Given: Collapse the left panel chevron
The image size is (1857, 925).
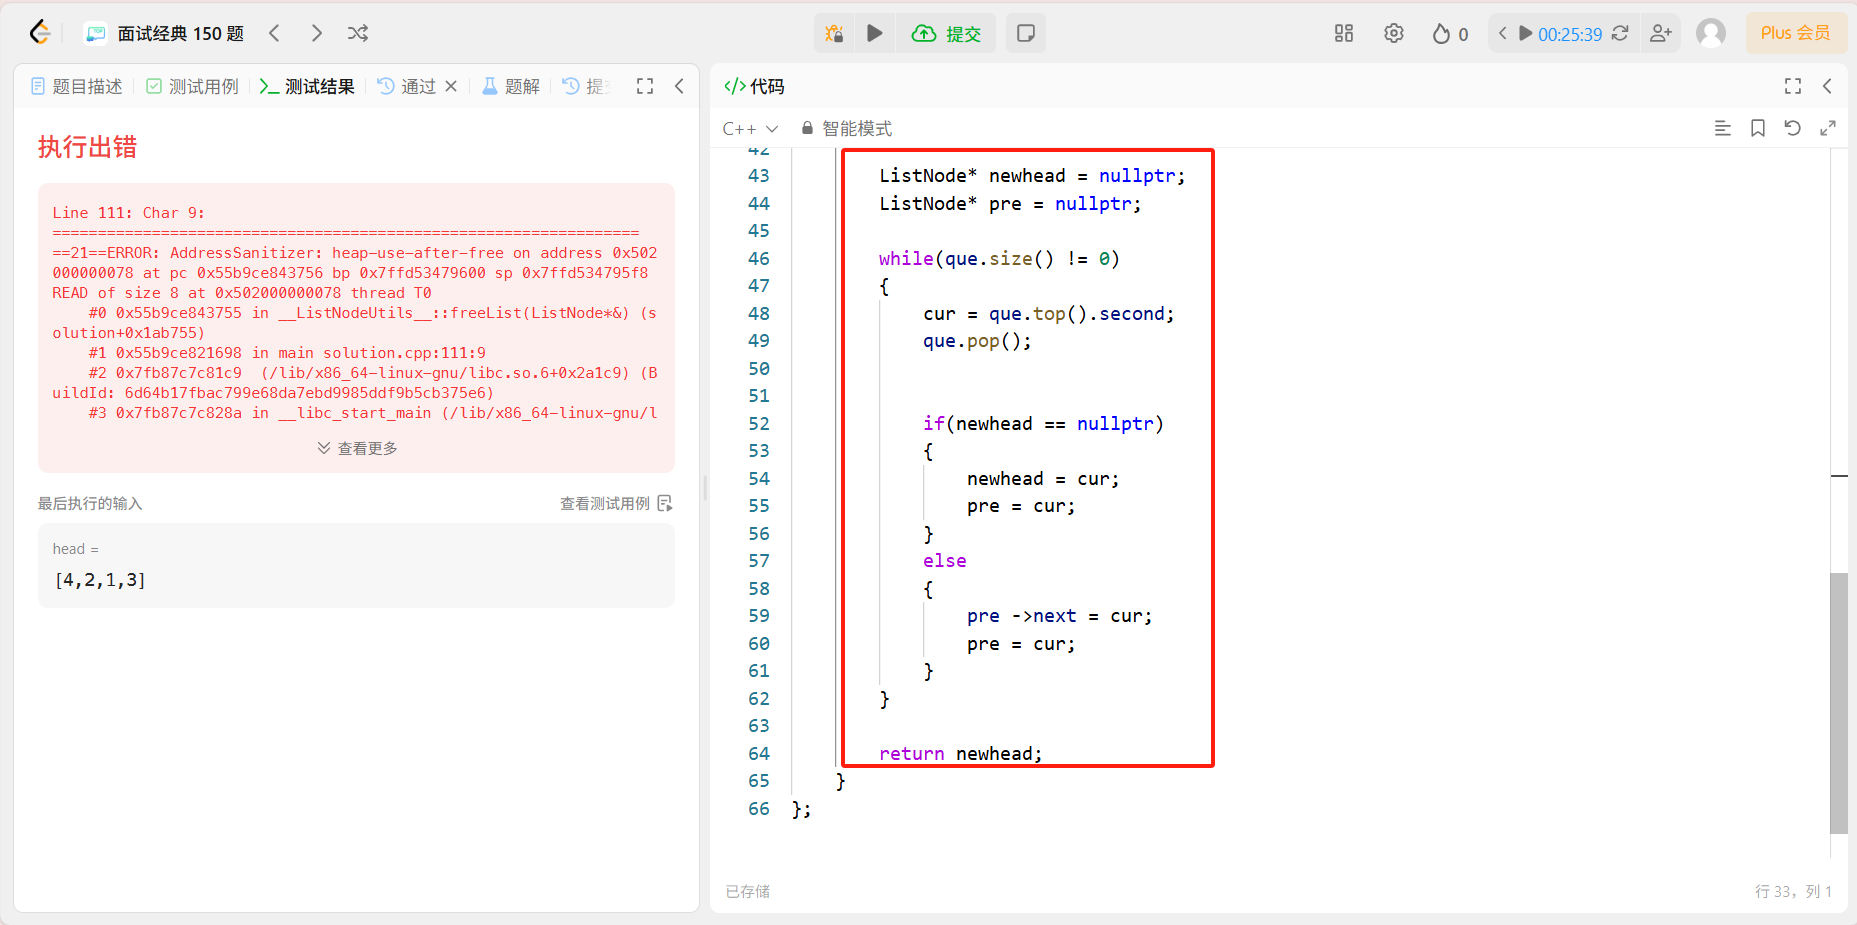Looking at the screenshot, I should pos(679,86).
